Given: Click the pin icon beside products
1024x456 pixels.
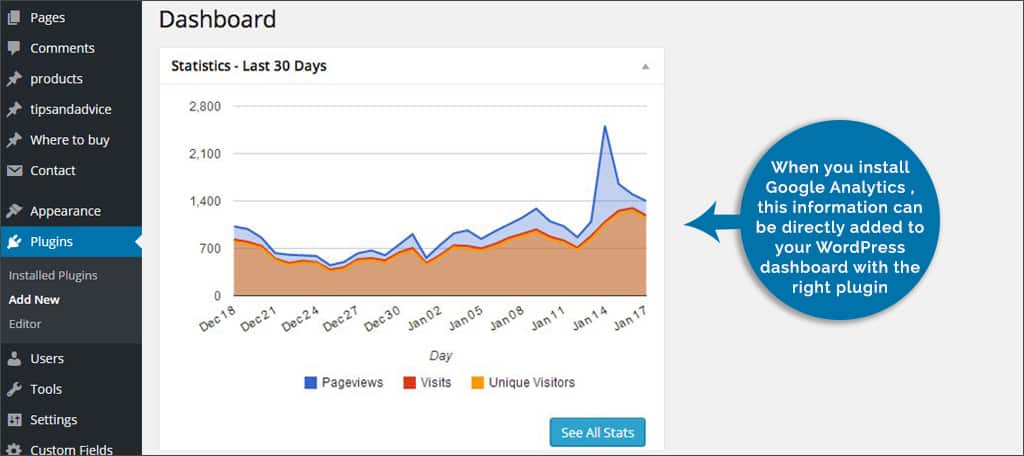Looking at the screenshot, I should point(14,79).
